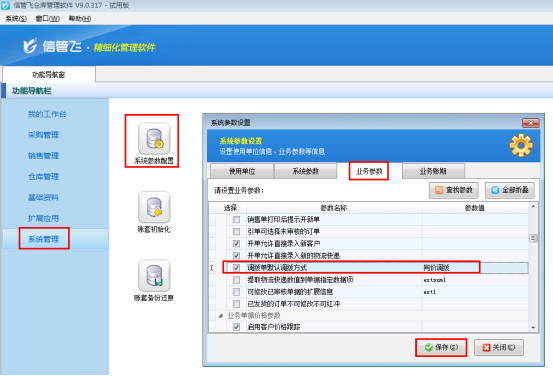Image resolution: width=553 pixels, height=376 pixels.
Task: Collapse the 业务单据价格参数 group
Action: [220, 316]
